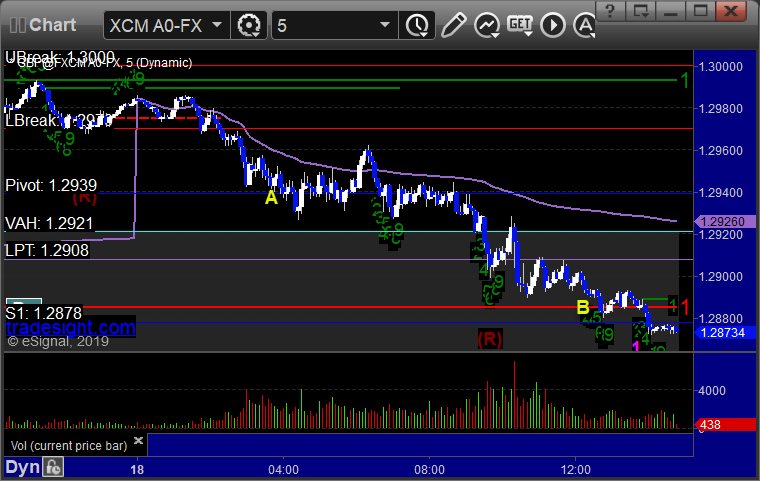The height and width of the screenshot is (481, 760).
Task: Click the VAH: 1.2921 label
Action: pyautogui.click(x=49, y=223)
